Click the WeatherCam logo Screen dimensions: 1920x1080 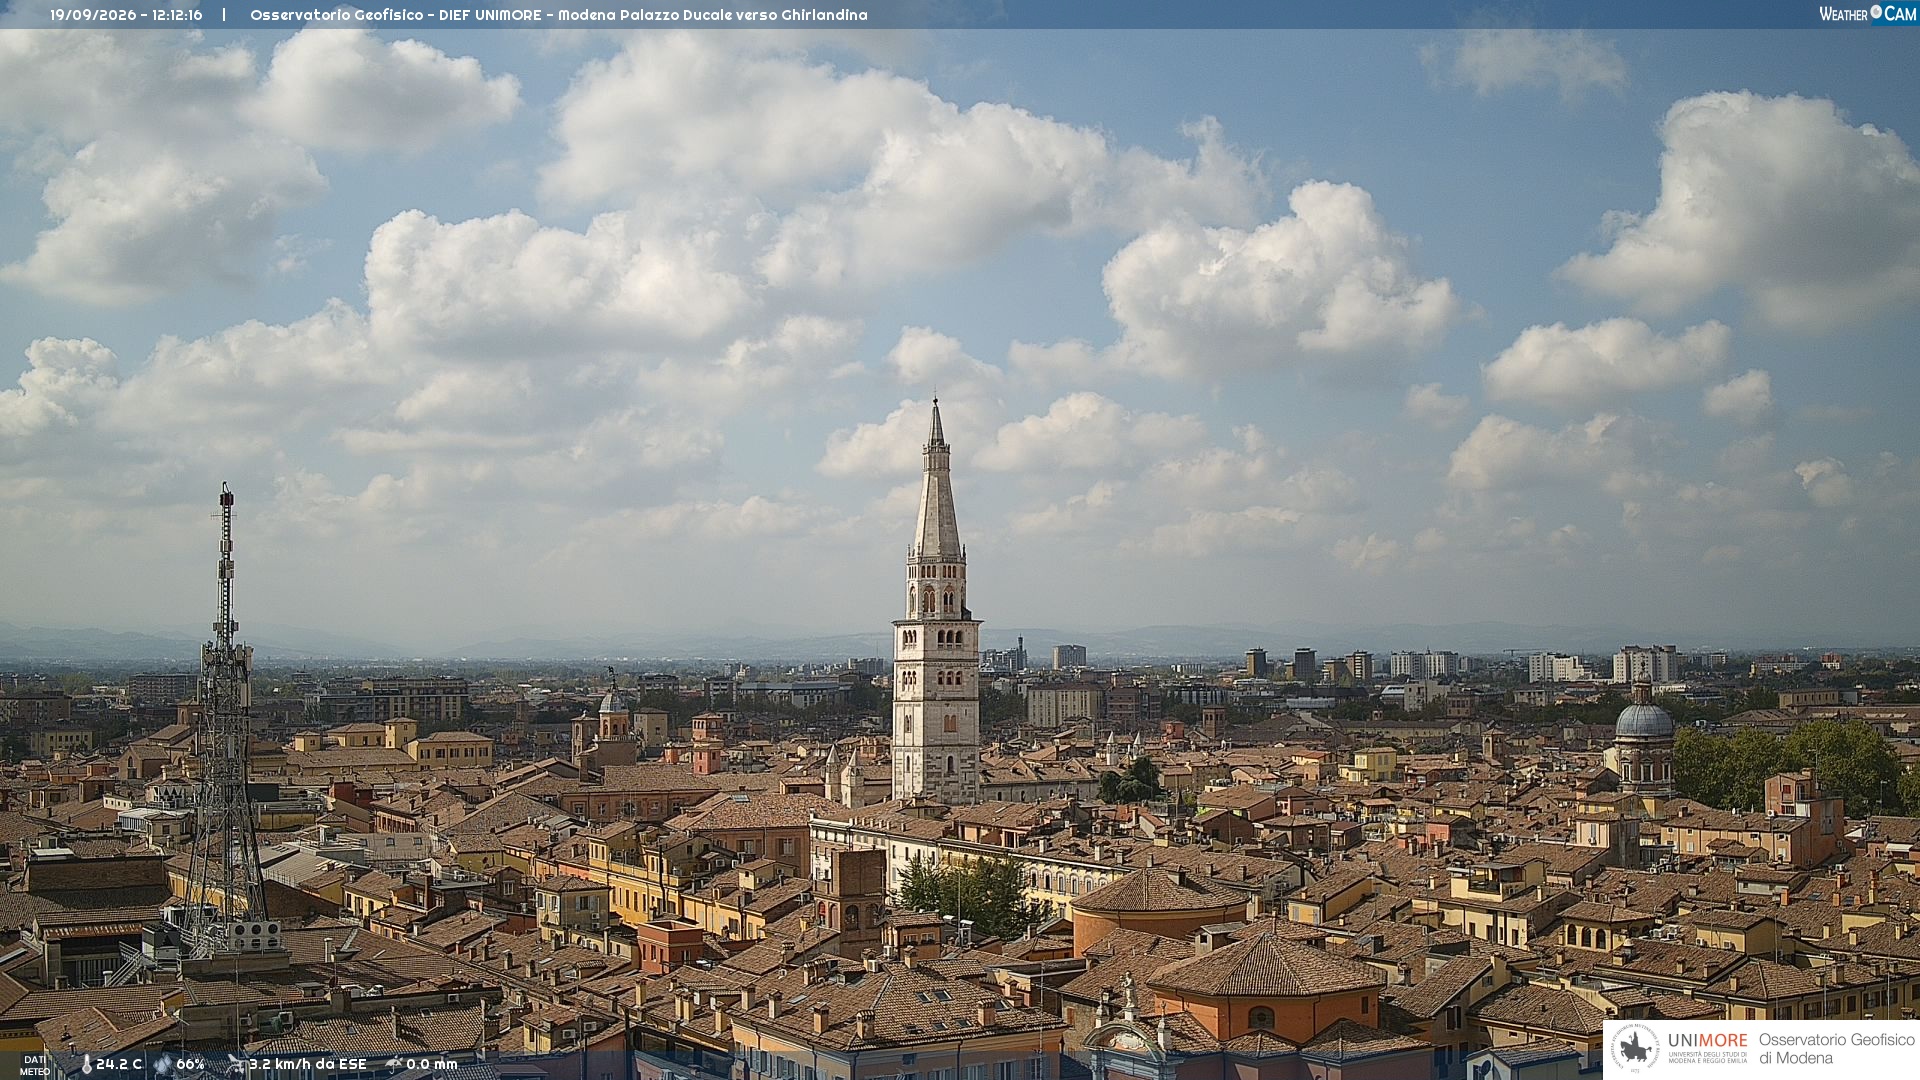(1867, 14)
